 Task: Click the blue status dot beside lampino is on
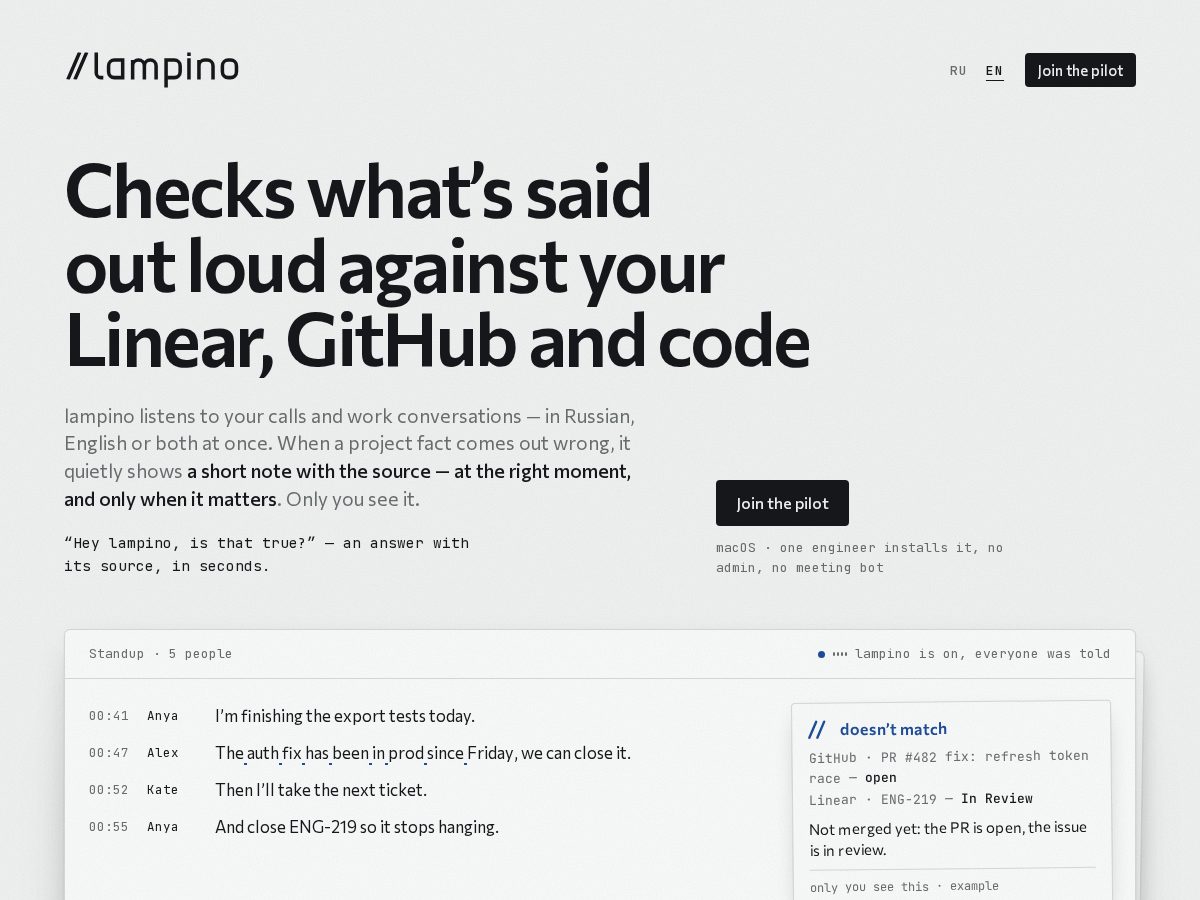coord(821,654)
